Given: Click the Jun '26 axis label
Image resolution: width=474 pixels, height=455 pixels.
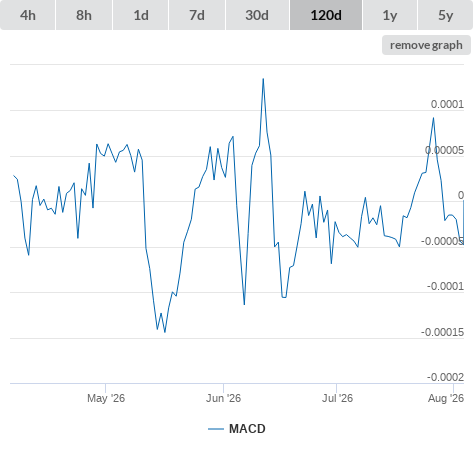Looking at the screenshot, I should coord(223,398).
